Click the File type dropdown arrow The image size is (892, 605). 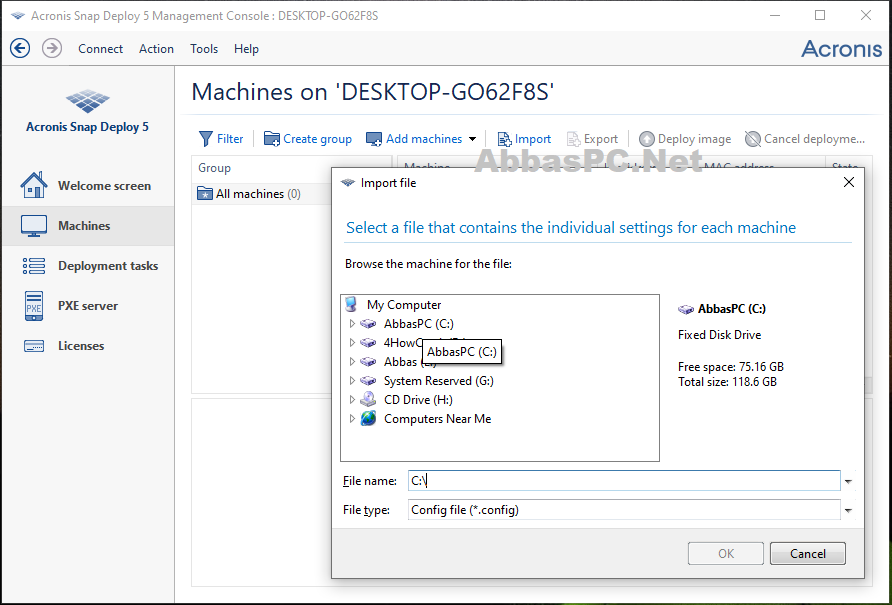tap(848, 511)
